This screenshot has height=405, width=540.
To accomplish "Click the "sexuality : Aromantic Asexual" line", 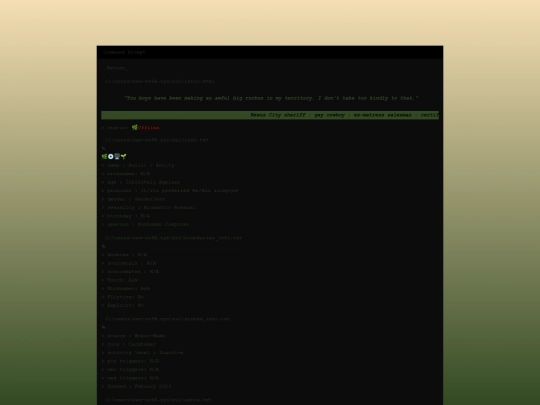I will tap(148, 208).
